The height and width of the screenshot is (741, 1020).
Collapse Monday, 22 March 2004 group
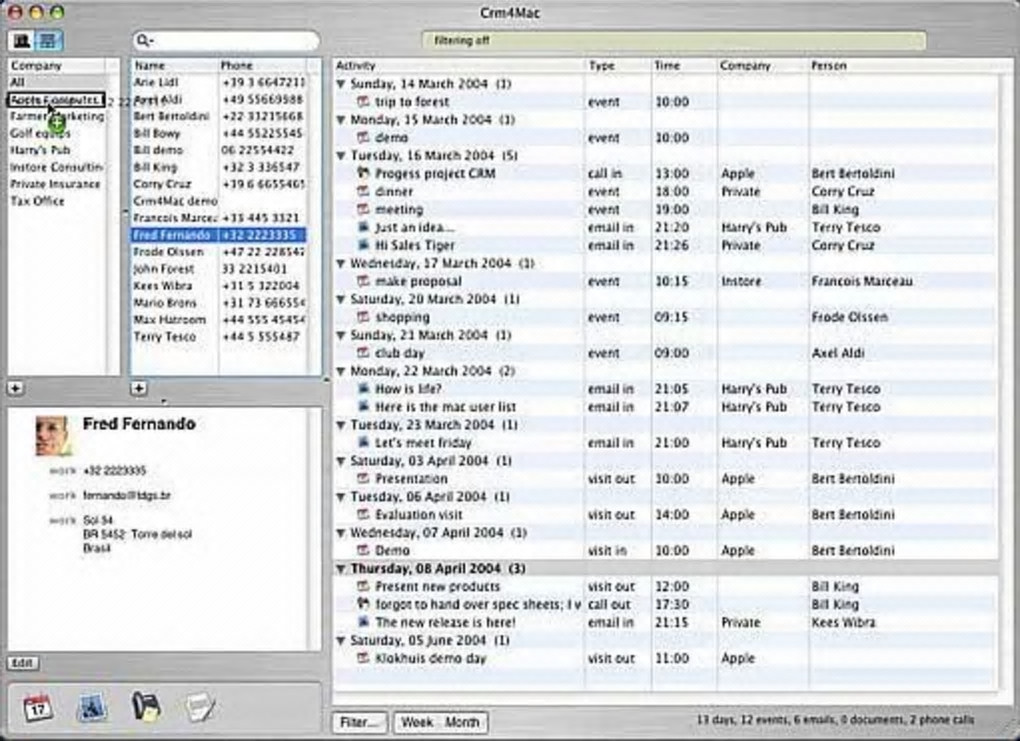point(341,371)
